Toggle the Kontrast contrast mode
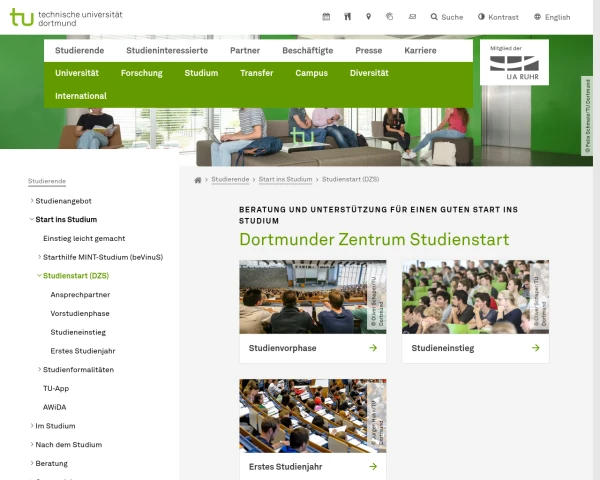 tap(498, 17)
